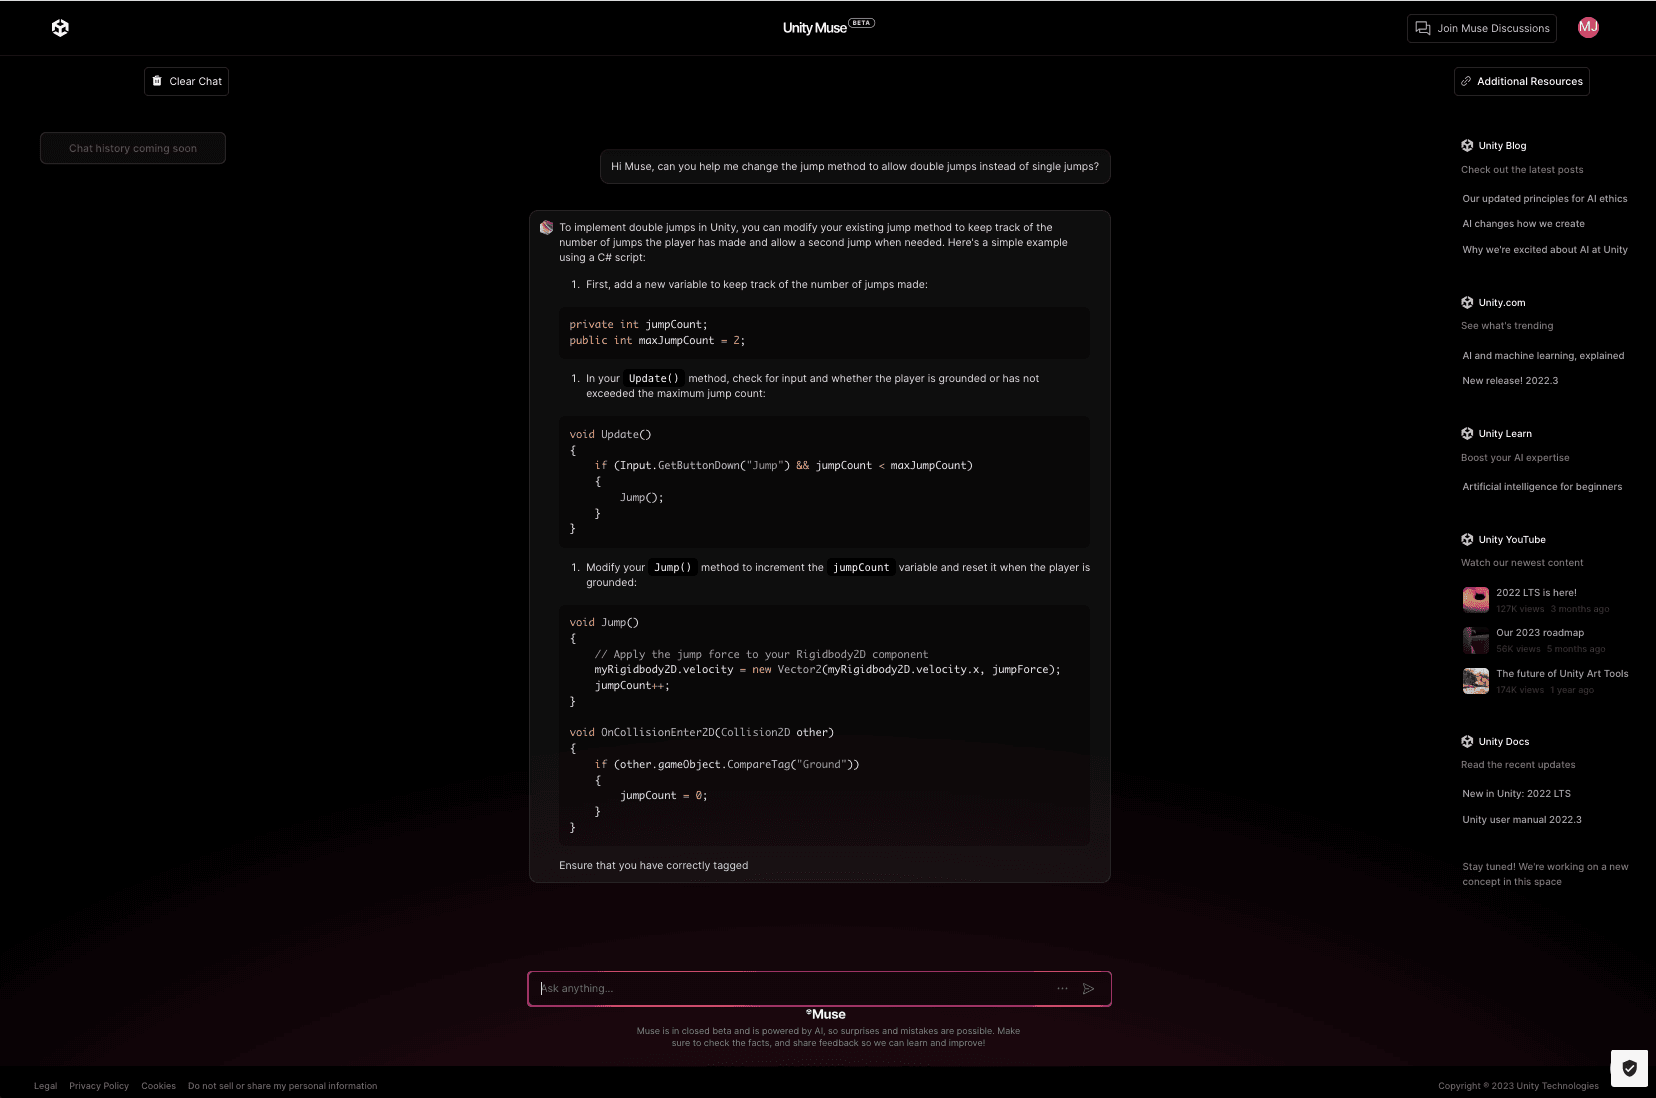
Task: Open Do not sell or share my personal information
Action: [283, 1086]
